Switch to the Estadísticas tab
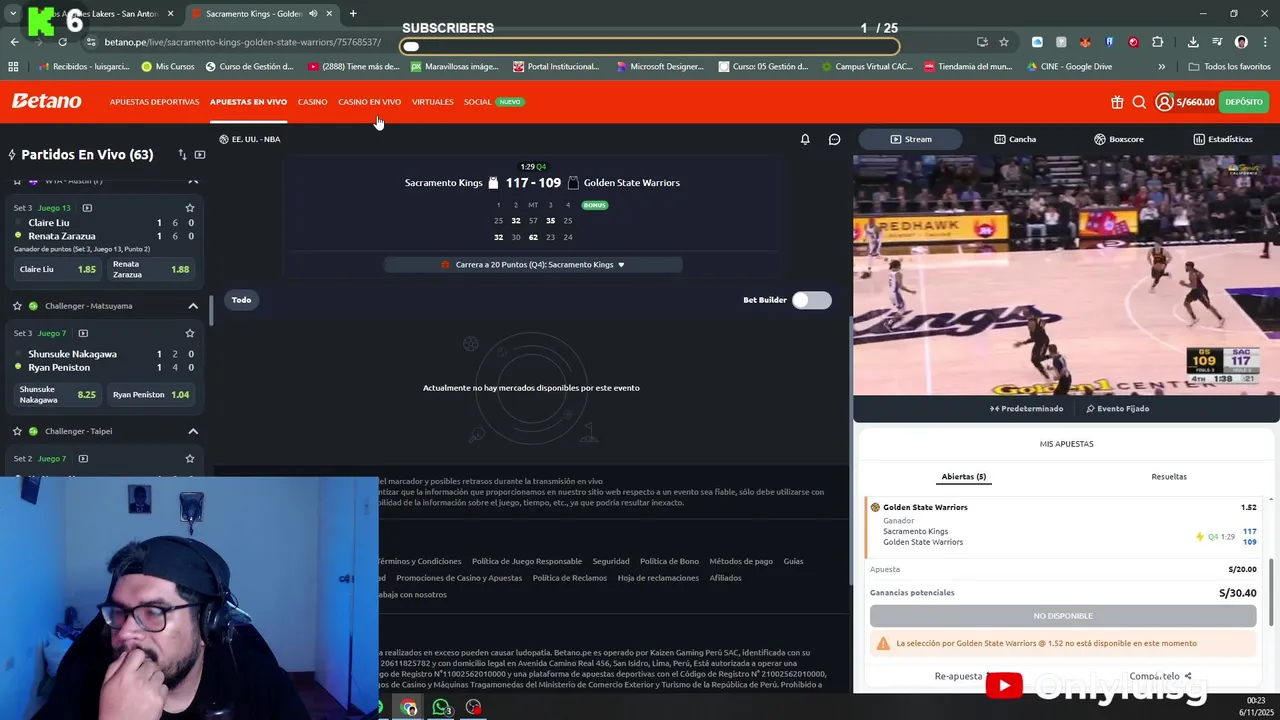The image size is (1280, 720). pos(1222,139)
